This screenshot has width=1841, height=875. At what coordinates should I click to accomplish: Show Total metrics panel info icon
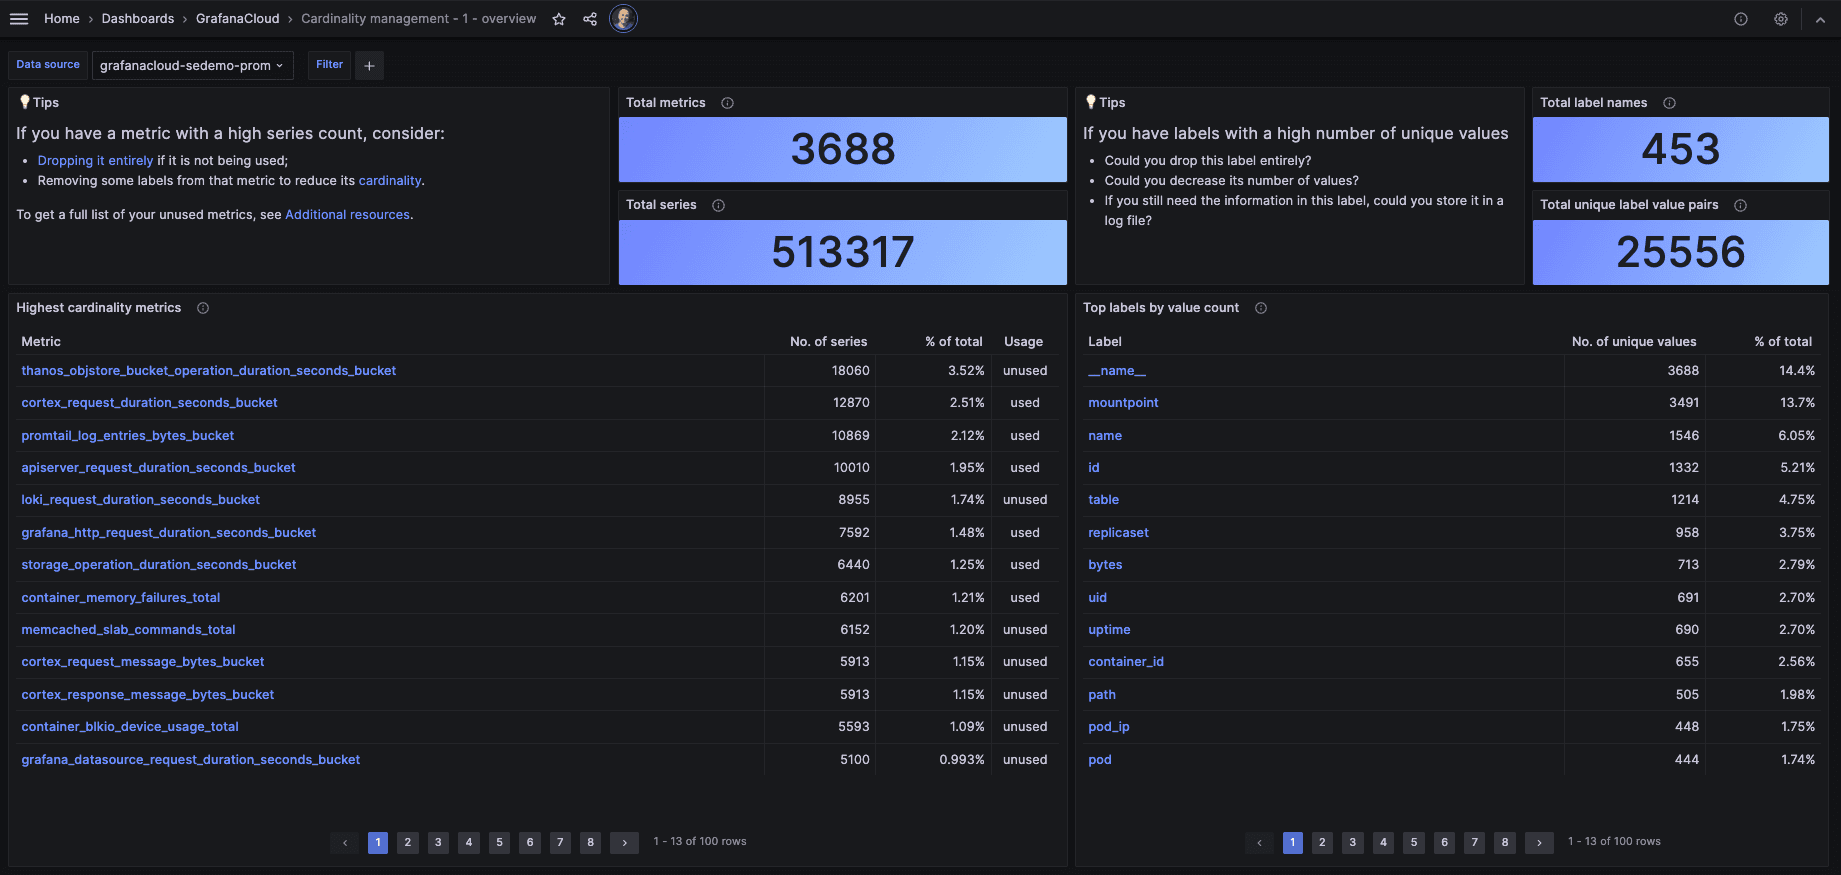727,103
